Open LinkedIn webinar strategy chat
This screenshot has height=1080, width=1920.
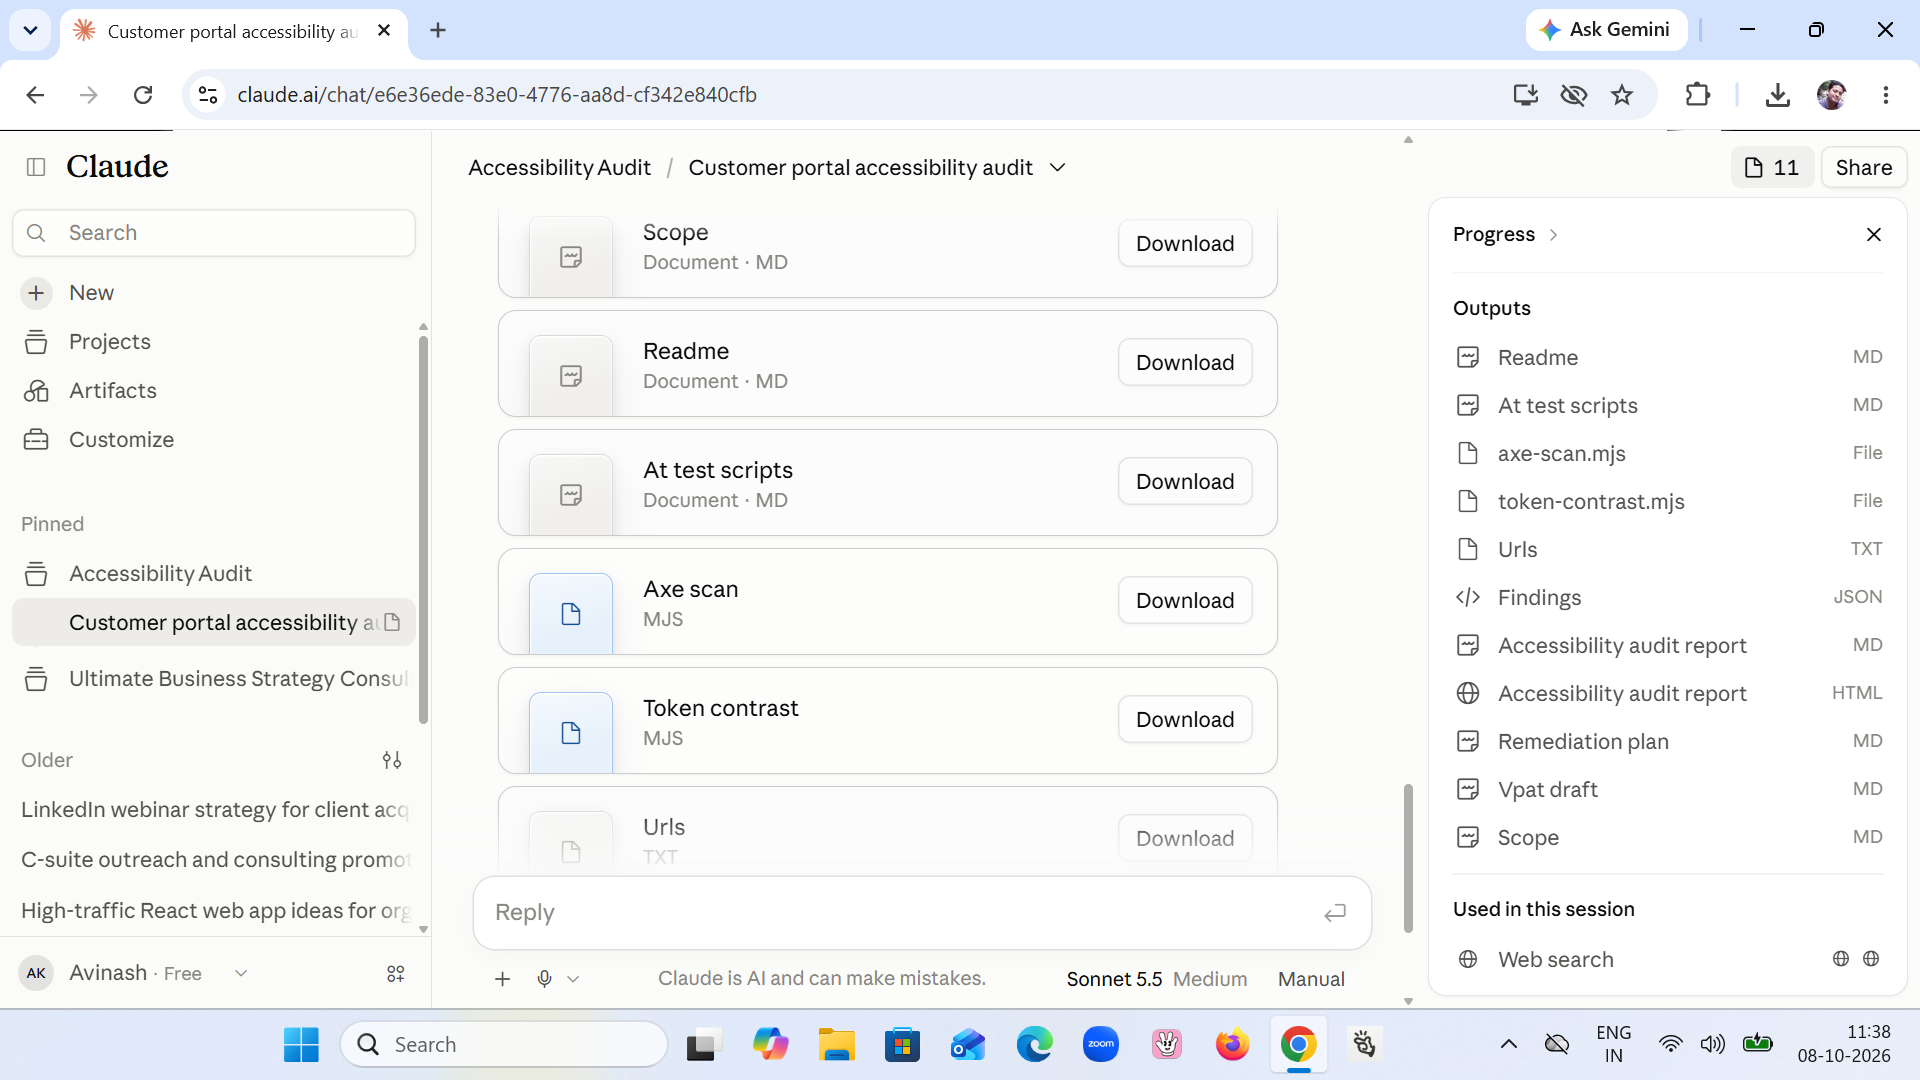(215, 810)
